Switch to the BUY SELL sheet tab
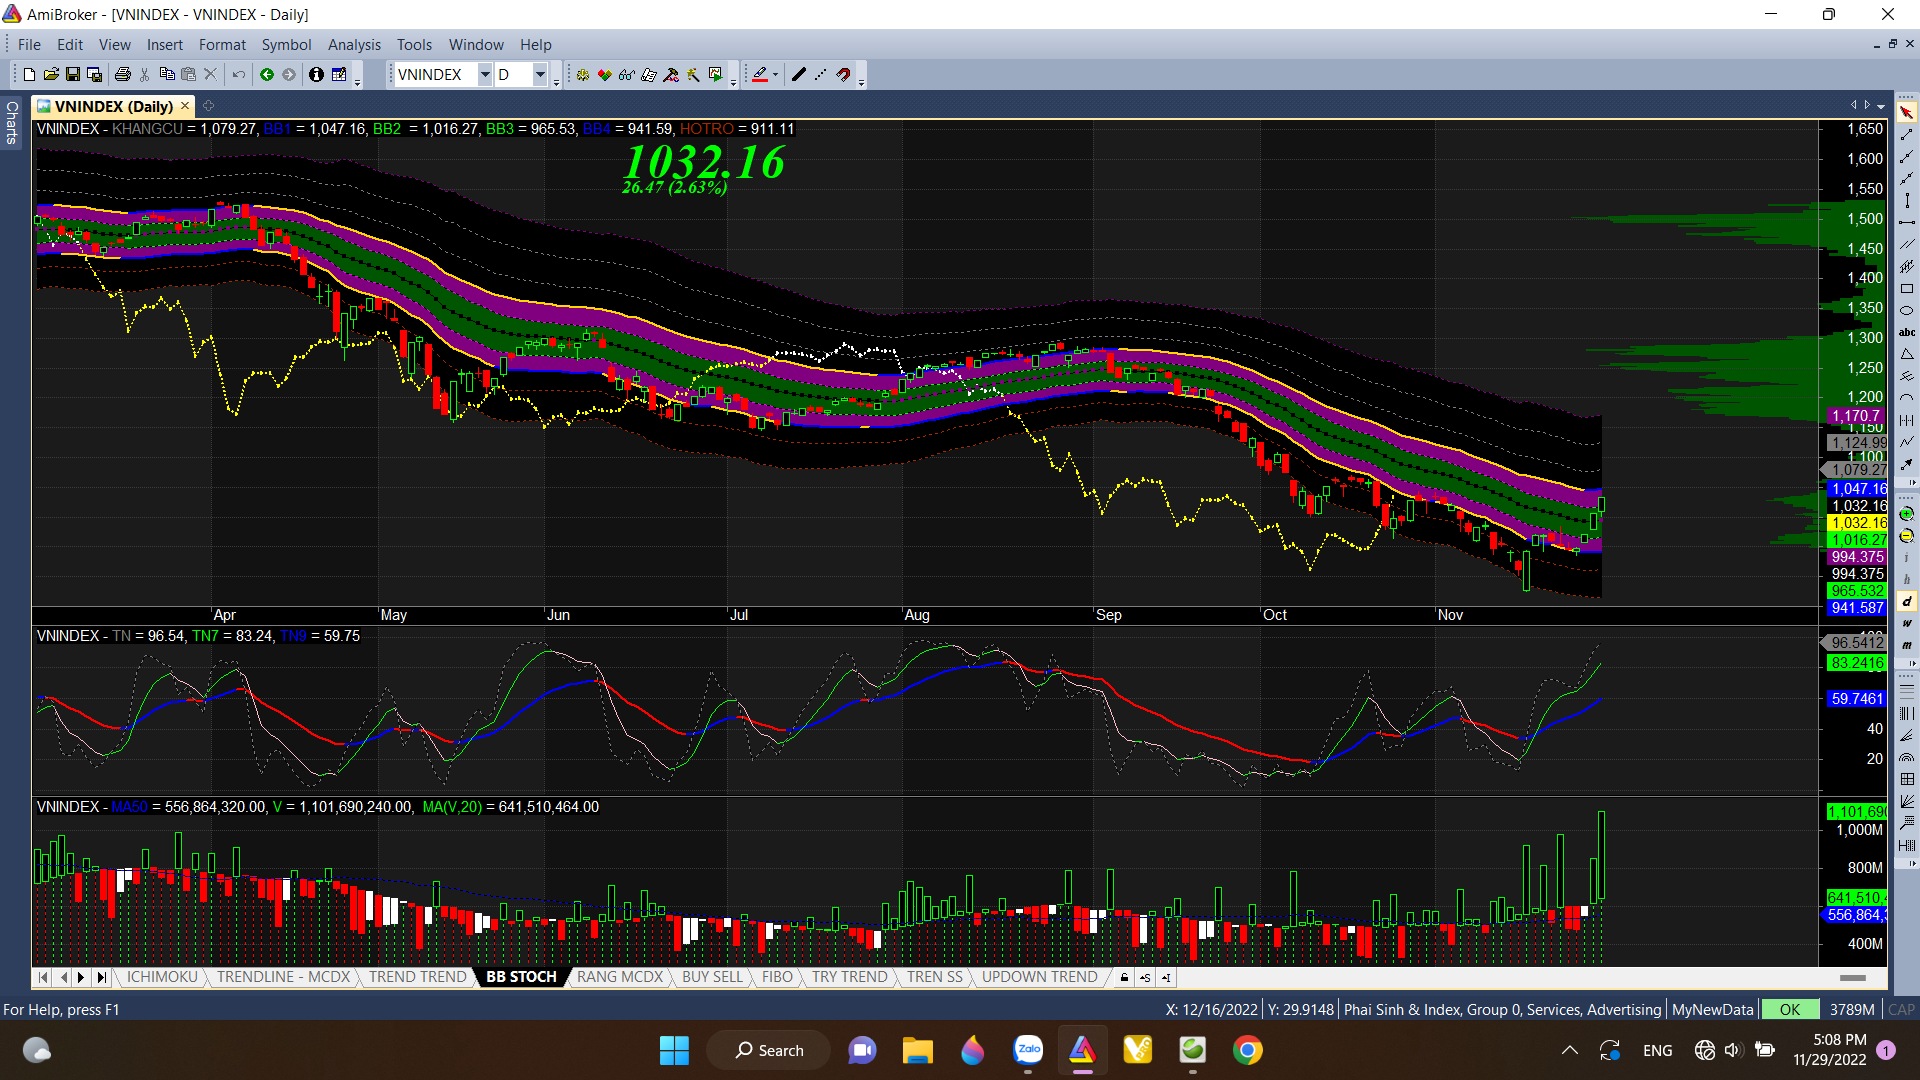This screenshot has height=1080, width=1920. pyautogui.click(x=712, y=977)
